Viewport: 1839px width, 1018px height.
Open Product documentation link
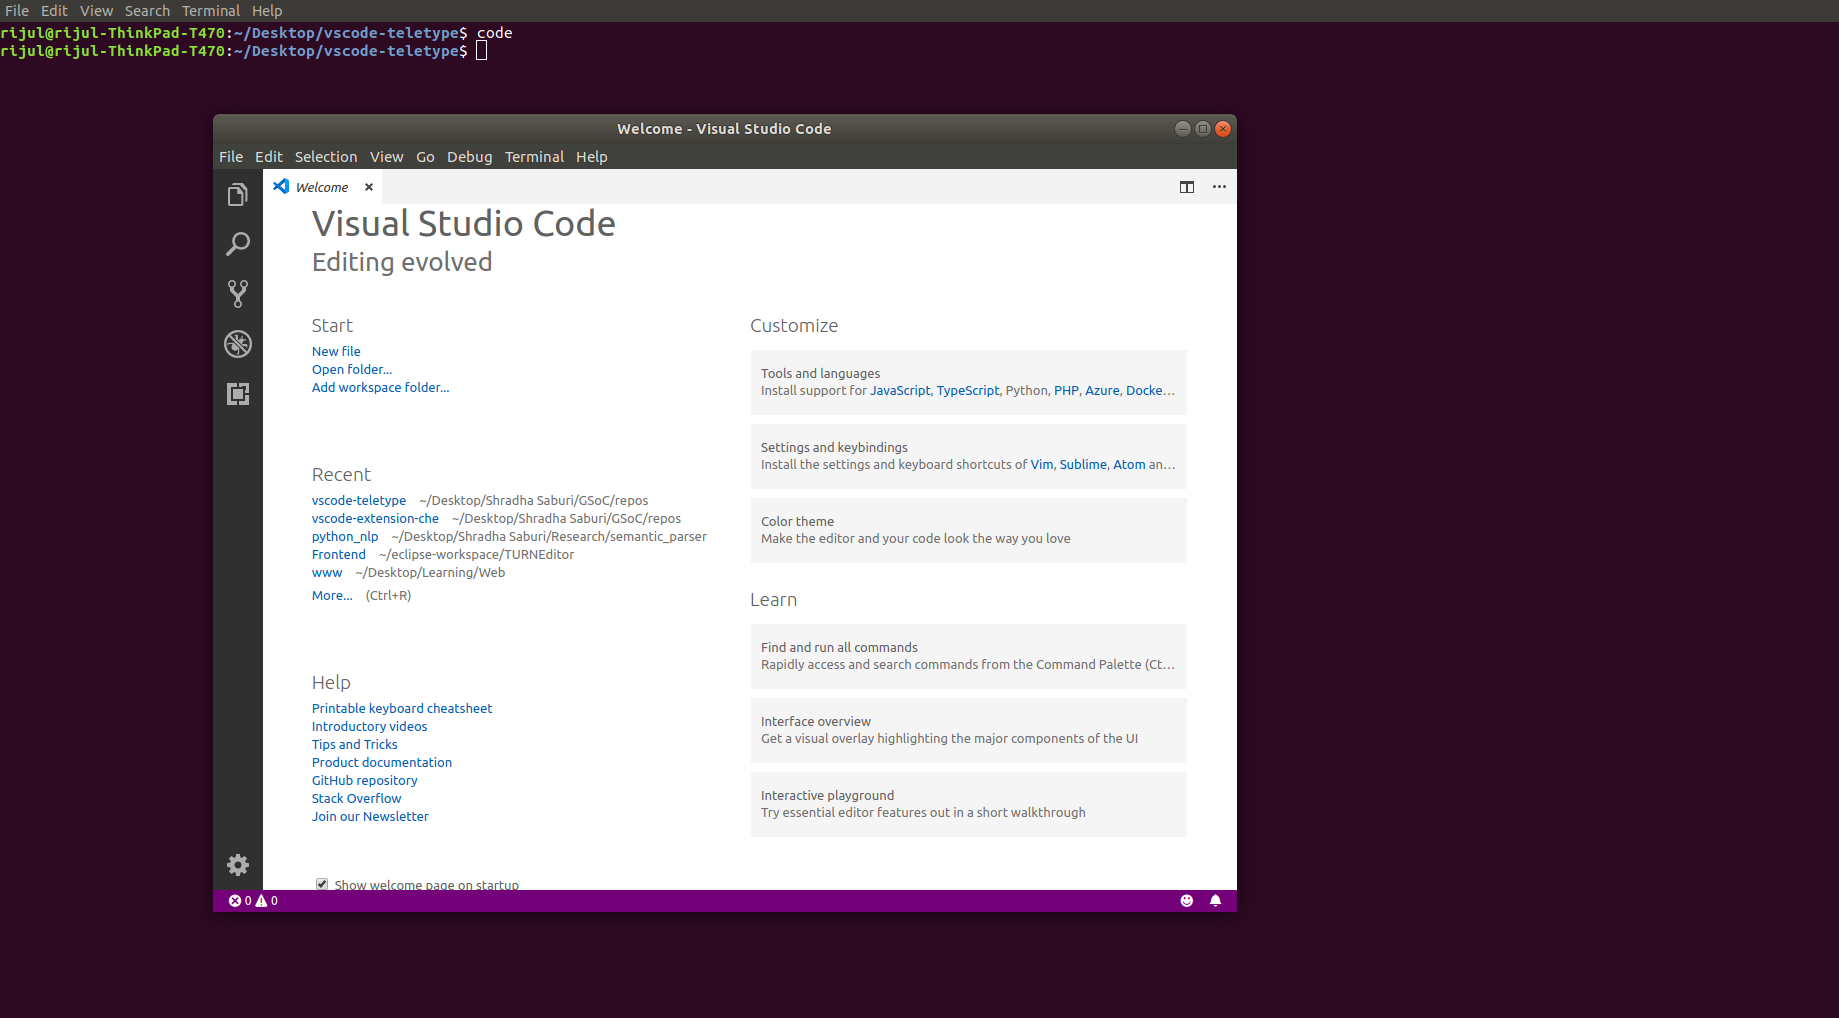tap(382, 762)
